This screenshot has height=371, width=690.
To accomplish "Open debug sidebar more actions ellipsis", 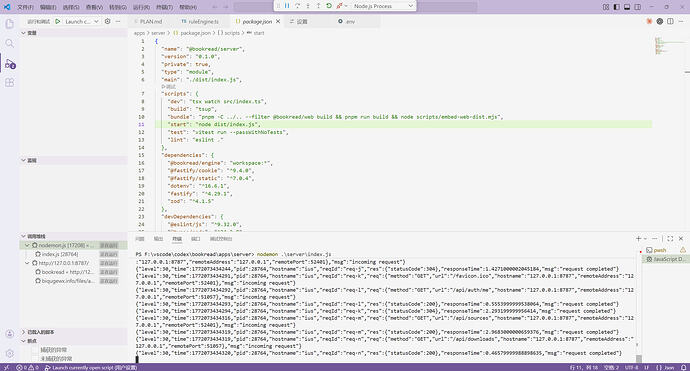I will pos(118,21).
